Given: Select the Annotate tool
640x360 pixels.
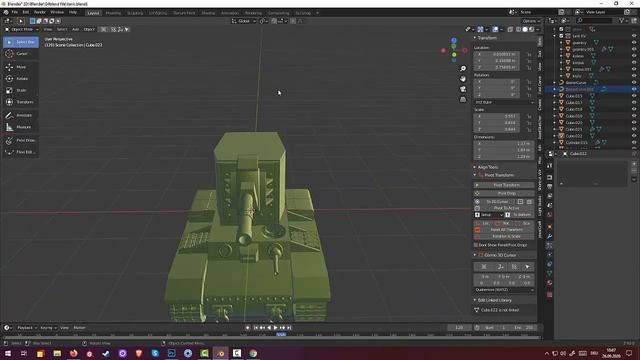Looking at the screenshot, I should pyautogui.click(x=21, y=116).
